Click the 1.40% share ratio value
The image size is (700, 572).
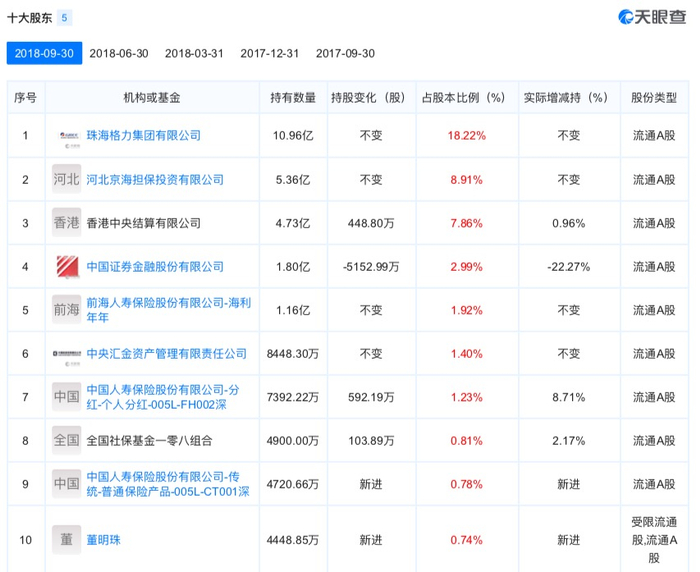pyautogui.click(x=467, y=354)
